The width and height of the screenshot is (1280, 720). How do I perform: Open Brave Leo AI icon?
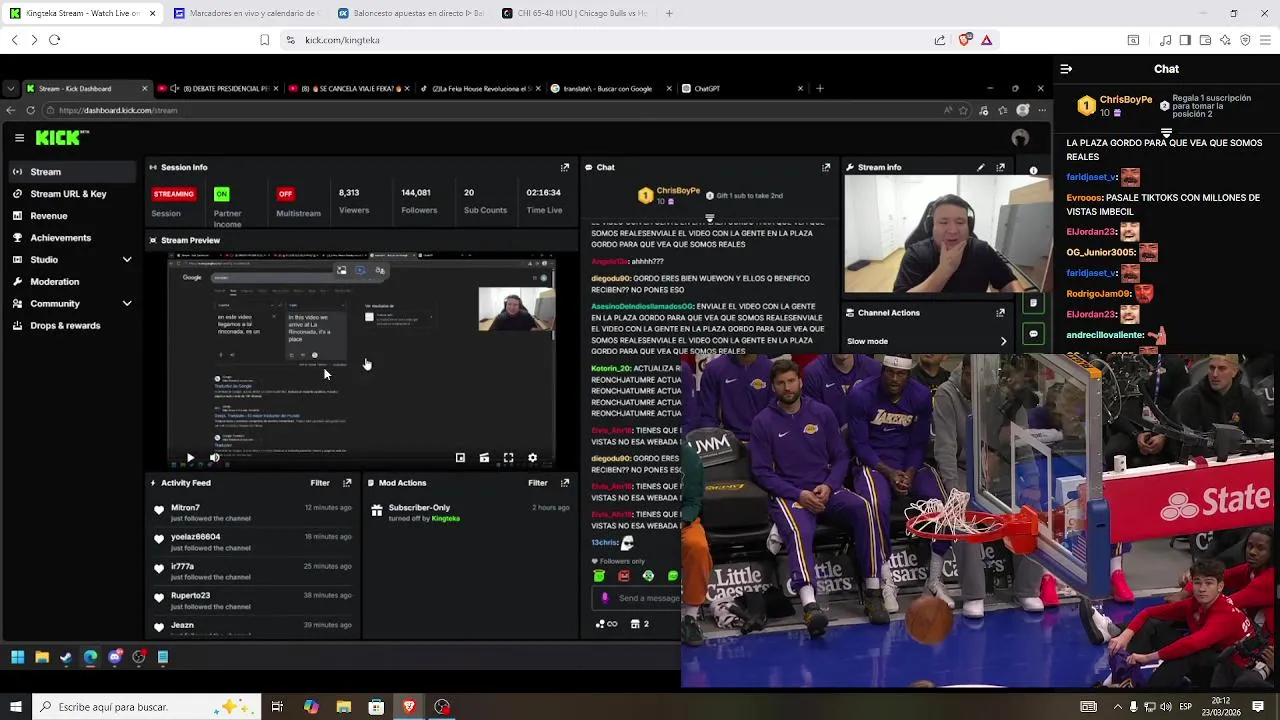[x=1225, y=40]
